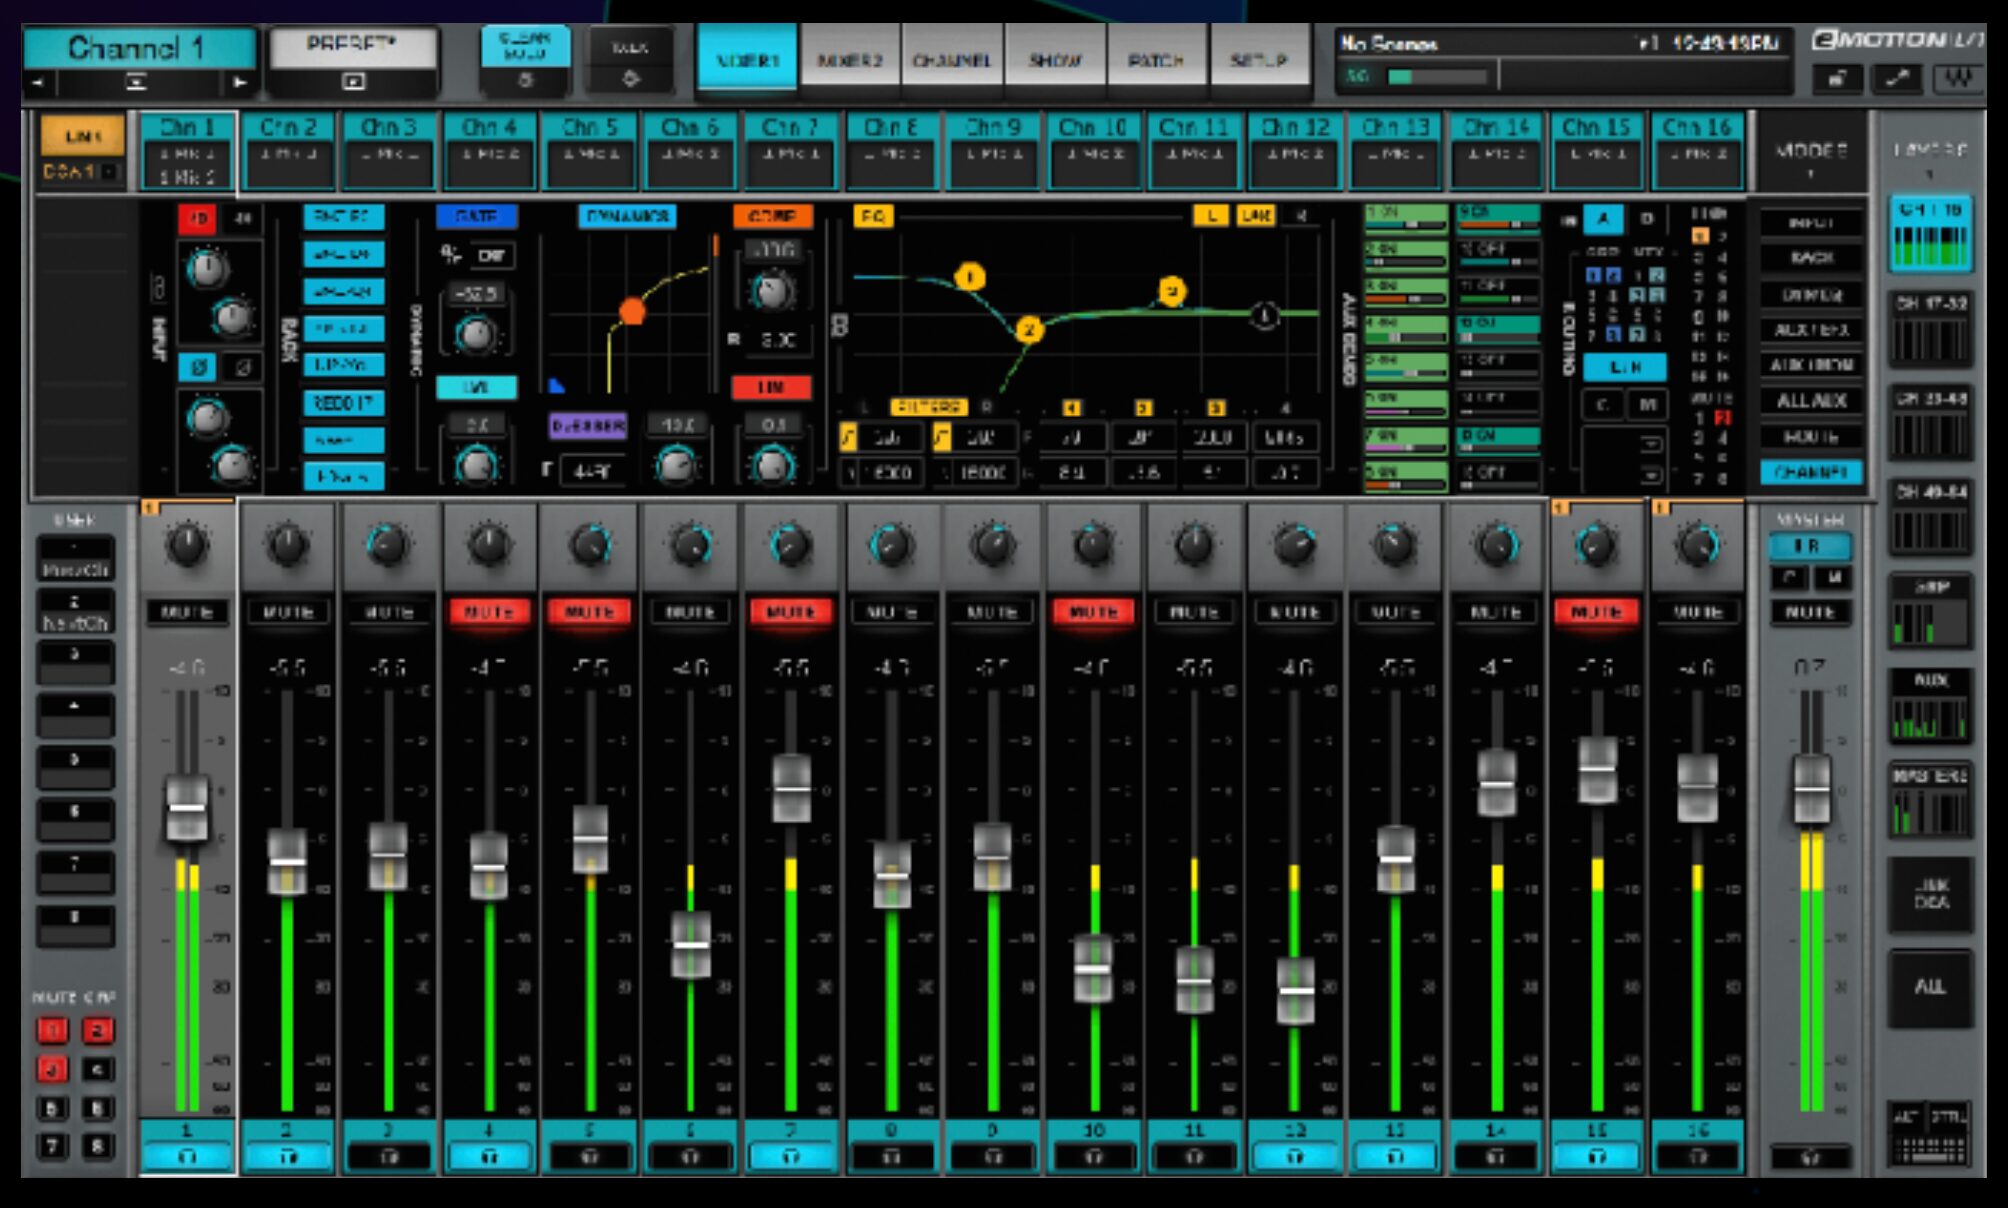The width and height of the screenshot is (2008, 1208).
Task: Toggle the 48V phantom power button
Action: pyautogui.click(x=242, y=218)
